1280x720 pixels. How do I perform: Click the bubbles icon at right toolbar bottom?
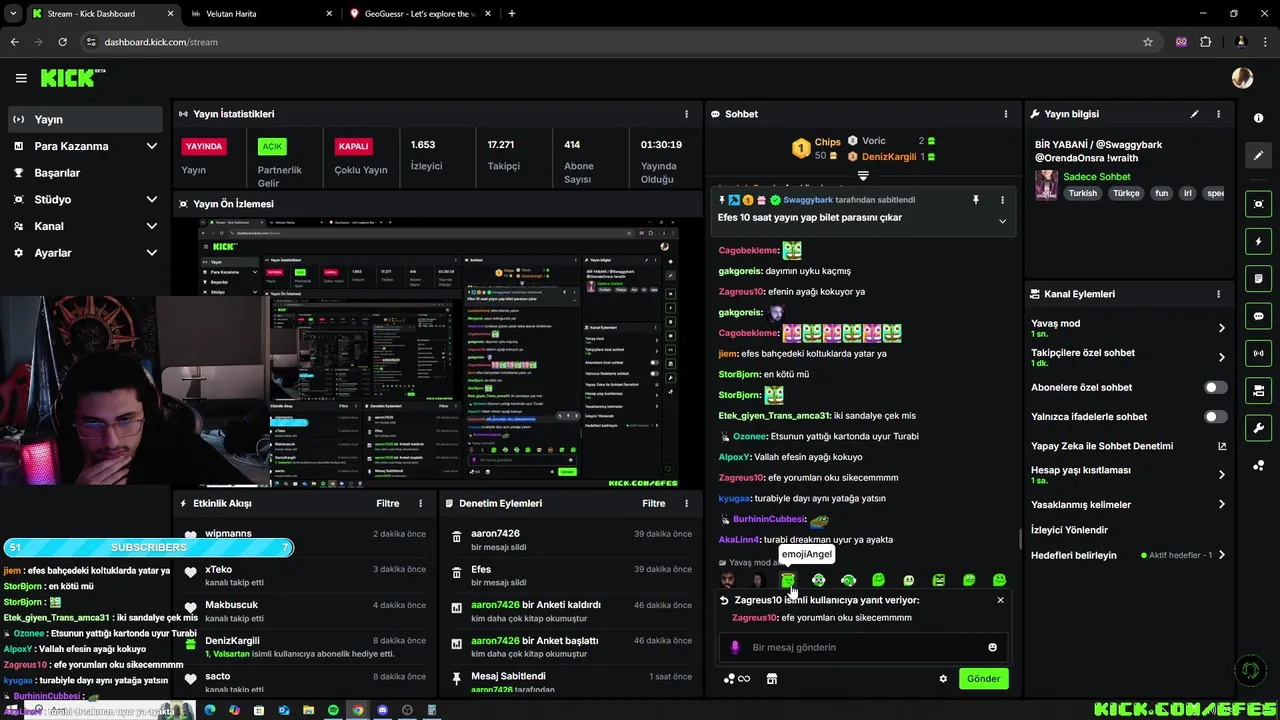click(1258, 465)
